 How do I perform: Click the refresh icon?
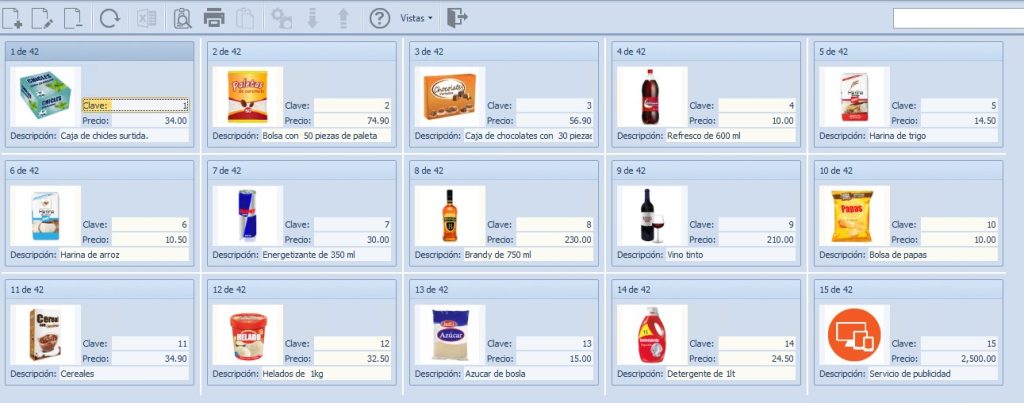[110, 18]
